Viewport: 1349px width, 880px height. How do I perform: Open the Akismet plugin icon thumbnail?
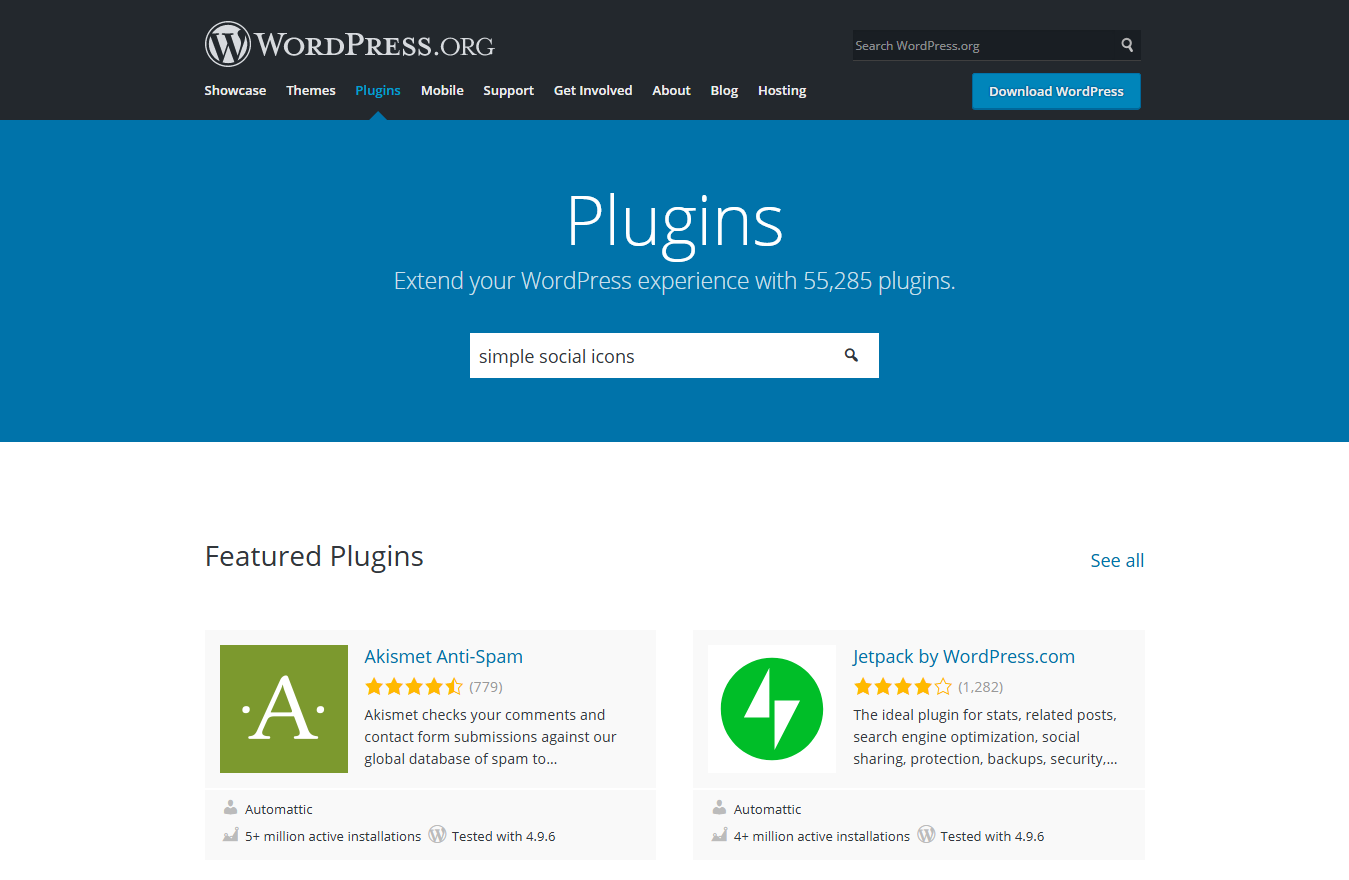[x=284, y=709]
